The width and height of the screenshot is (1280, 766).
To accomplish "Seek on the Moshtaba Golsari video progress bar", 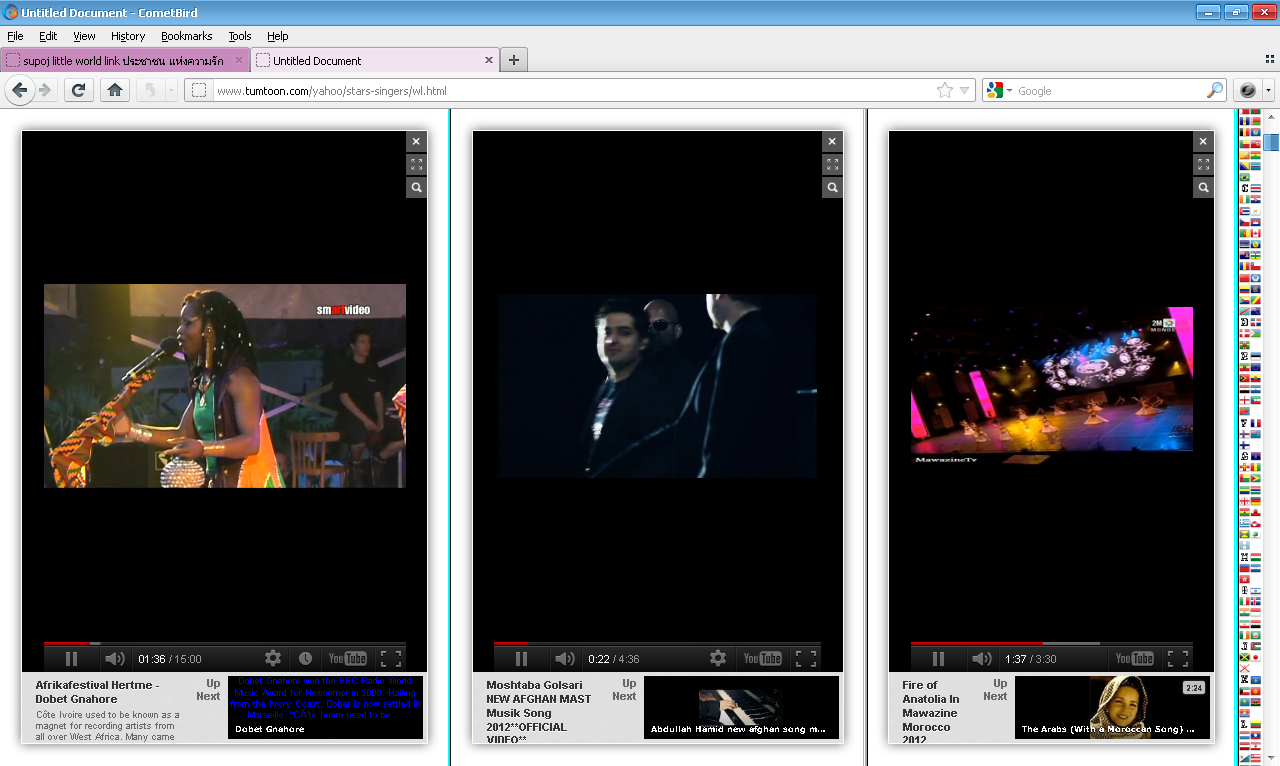I will [657, 643].
